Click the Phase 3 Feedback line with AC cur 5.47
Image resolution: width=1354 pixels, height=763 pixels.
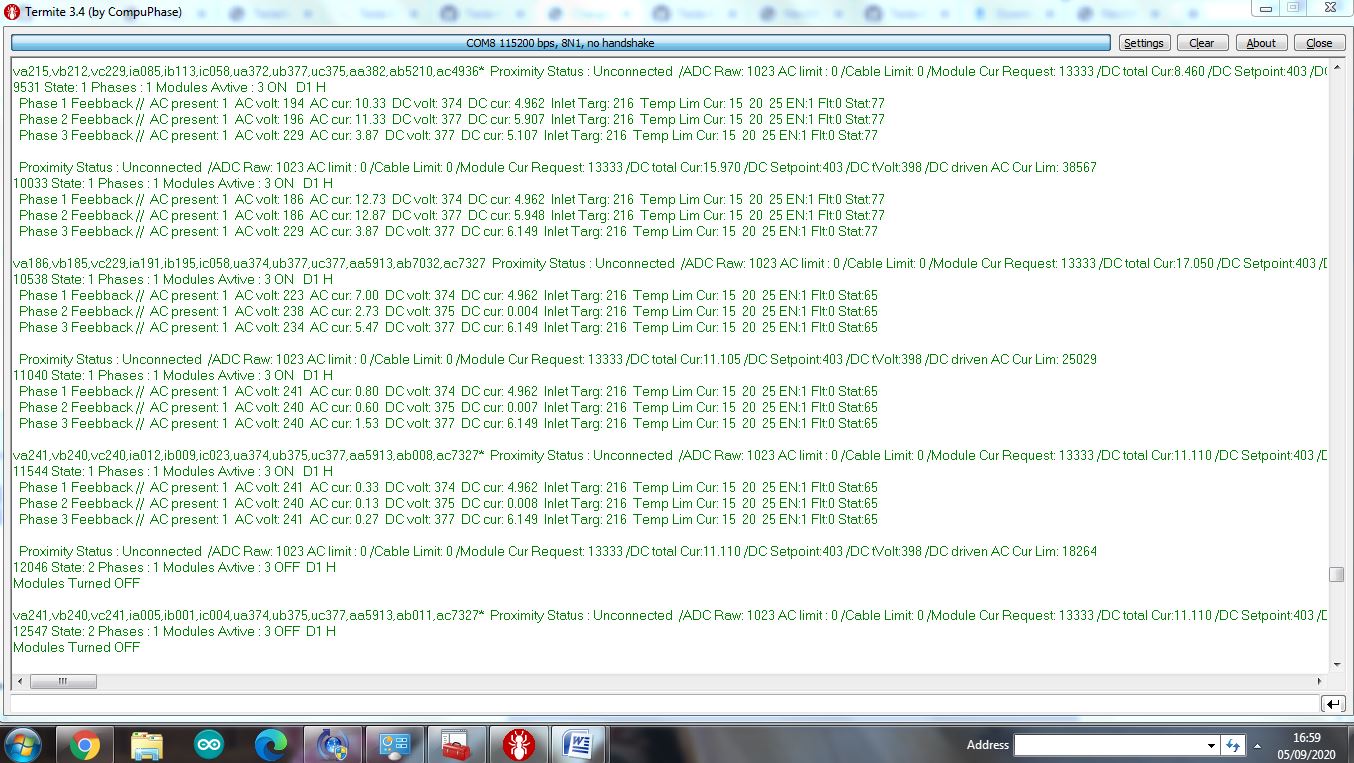coord(448,327)
